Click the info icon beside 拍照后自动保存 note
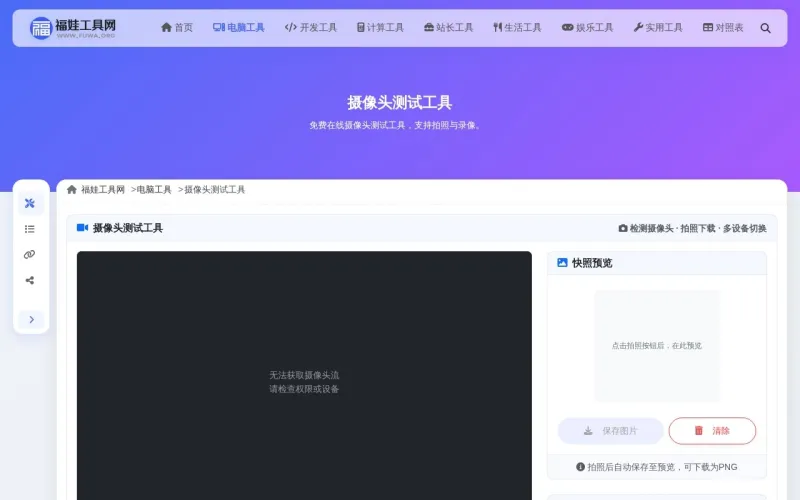800x500 pixels. tap(580, 466)
